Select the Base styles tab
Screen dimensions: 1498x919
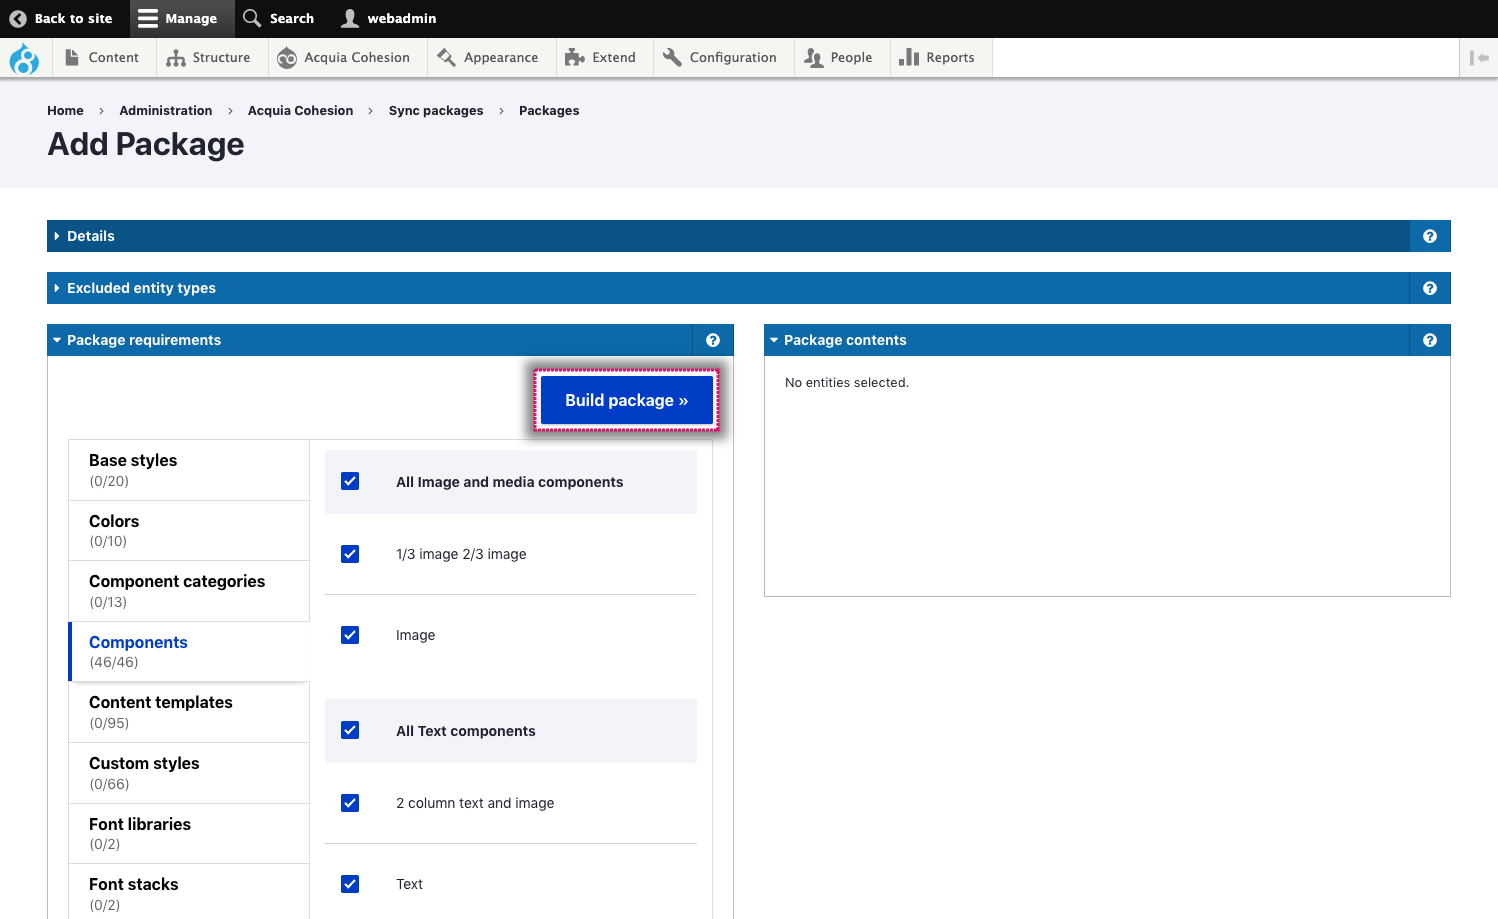tap(189, 470)
